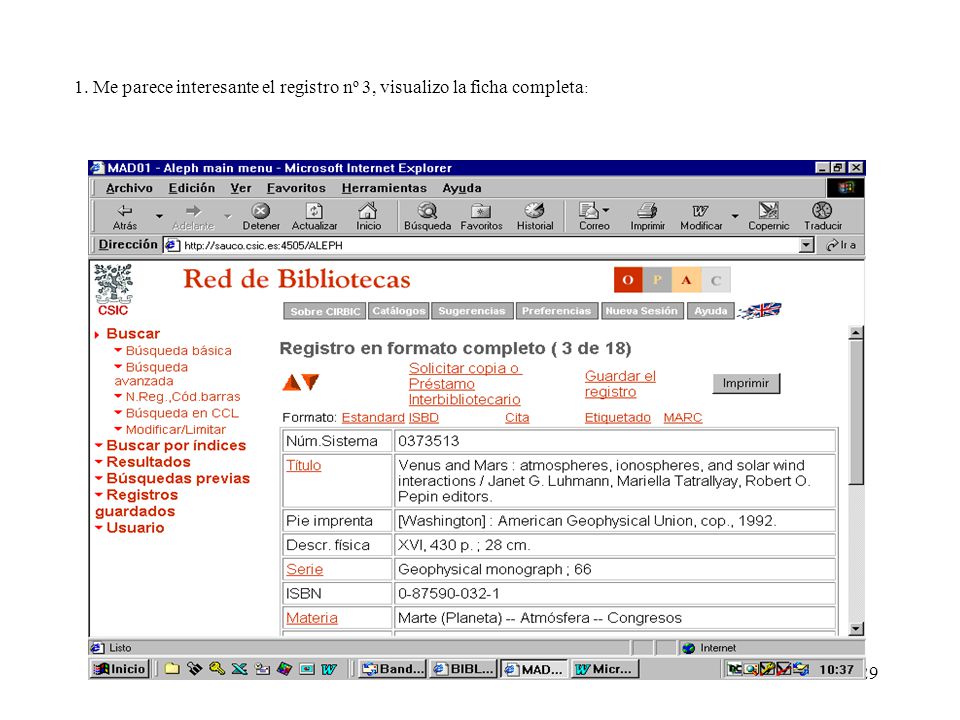Switch format to Etiquetado
Viewport: 960px width, 720px height.
click(x=617, y=418)
